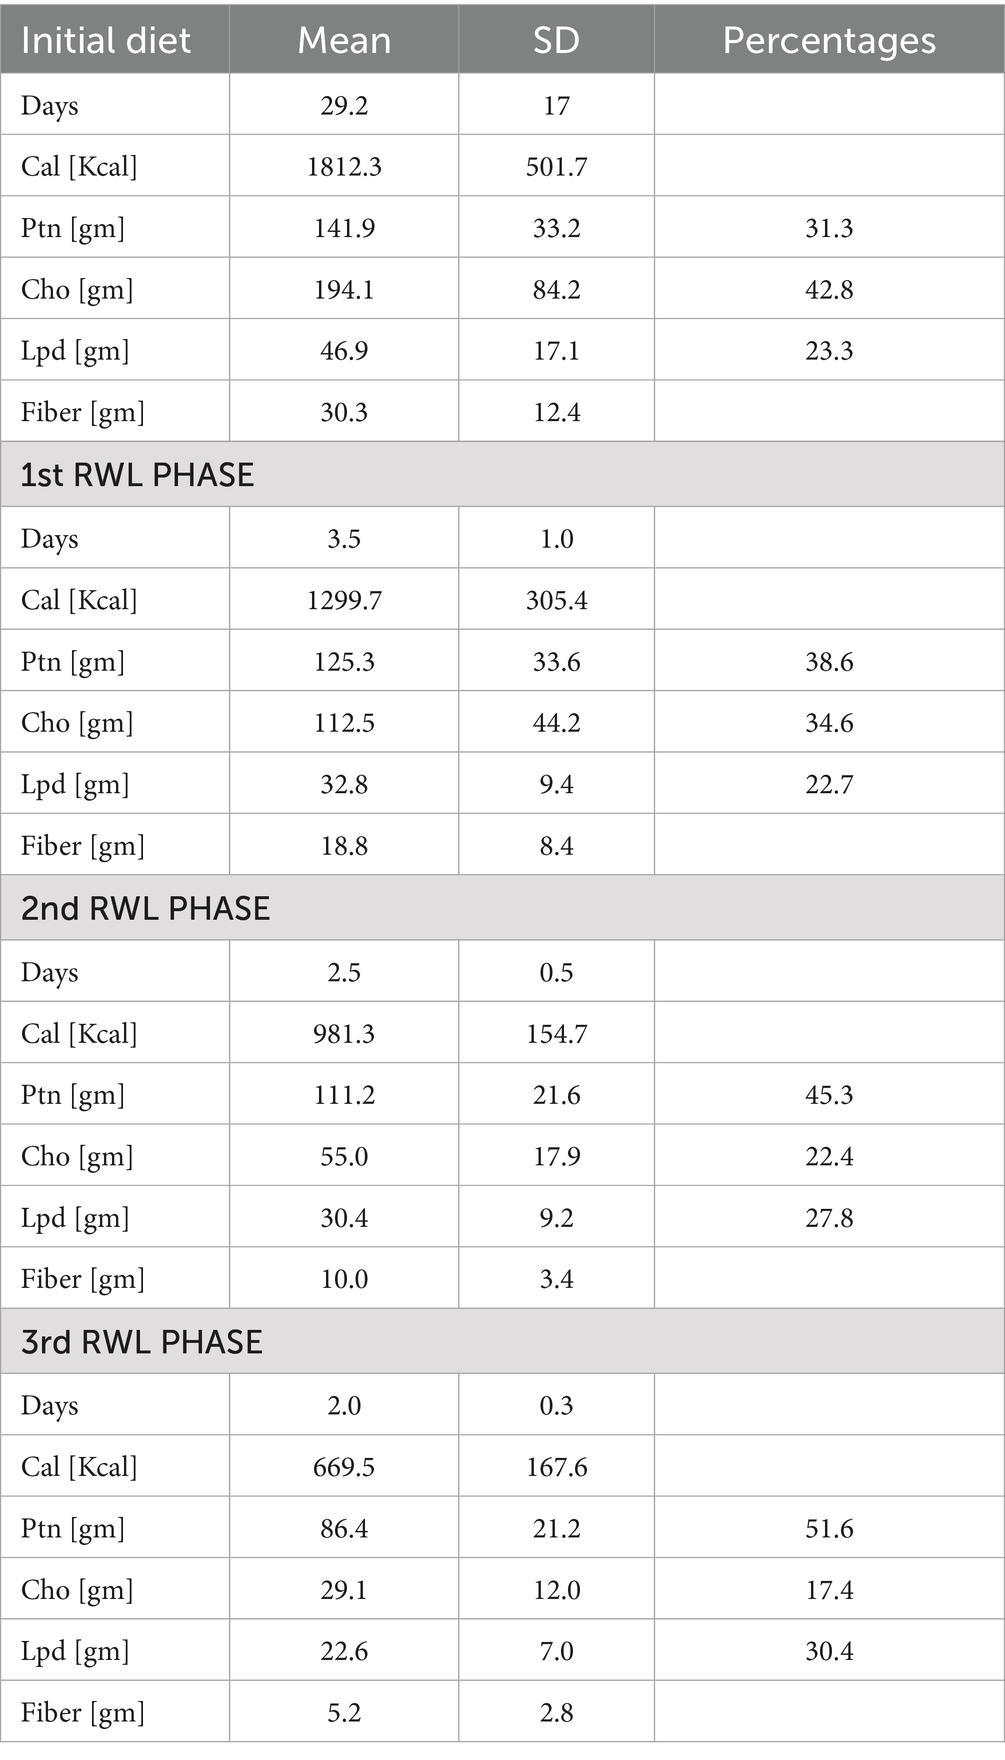Click the percentage cell 38.6
The width and height of the screenshot is (1005, 1760).
point(829,661)
